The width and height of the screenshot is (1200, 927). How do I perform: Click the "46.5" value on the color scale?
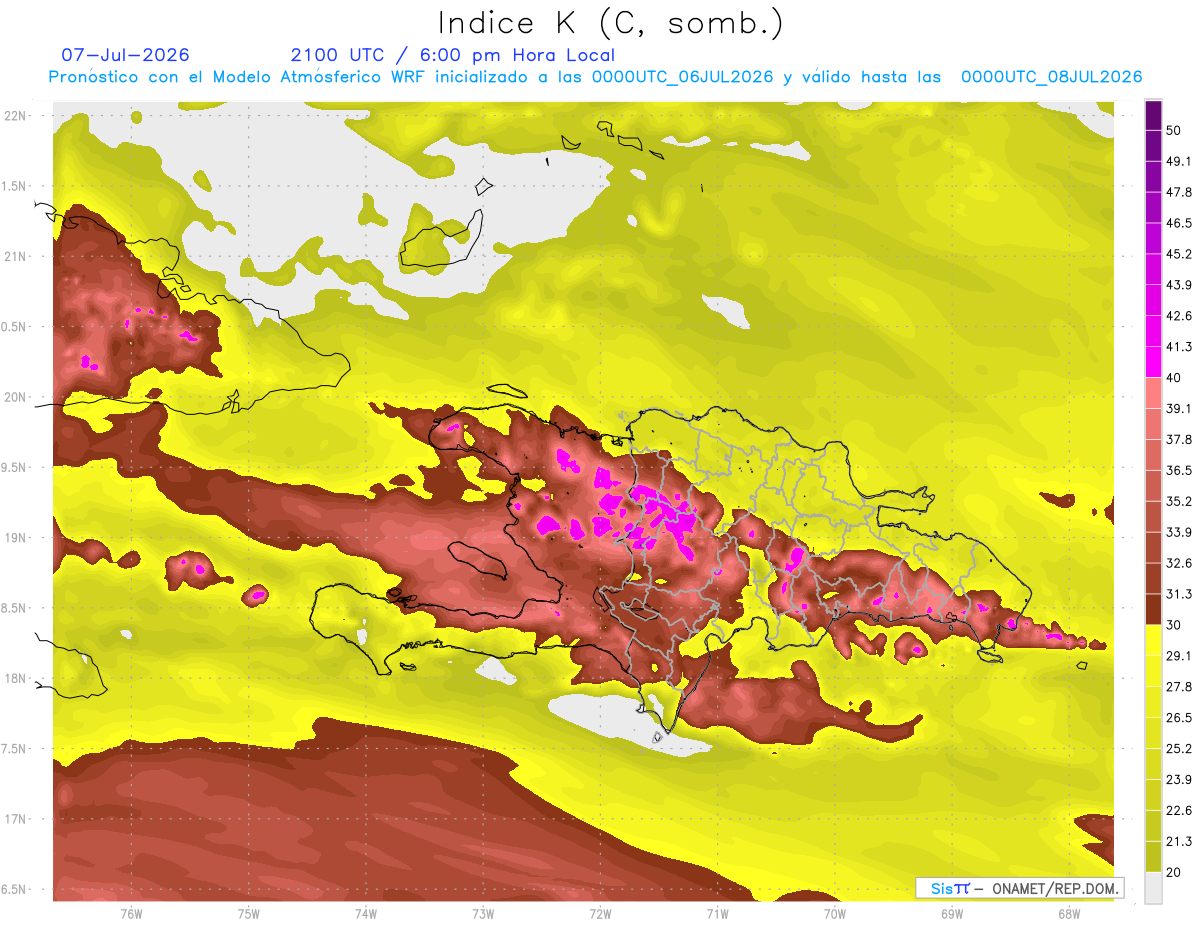point(1179,223)
